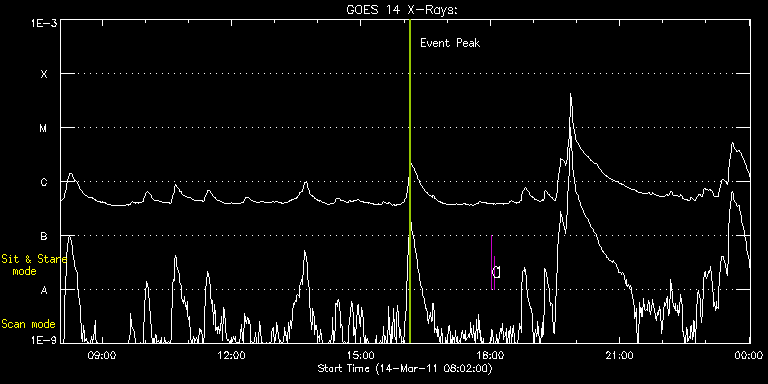Click the GOES 14 X-Rays title
The image size is (768, 384).
point(402,10)
